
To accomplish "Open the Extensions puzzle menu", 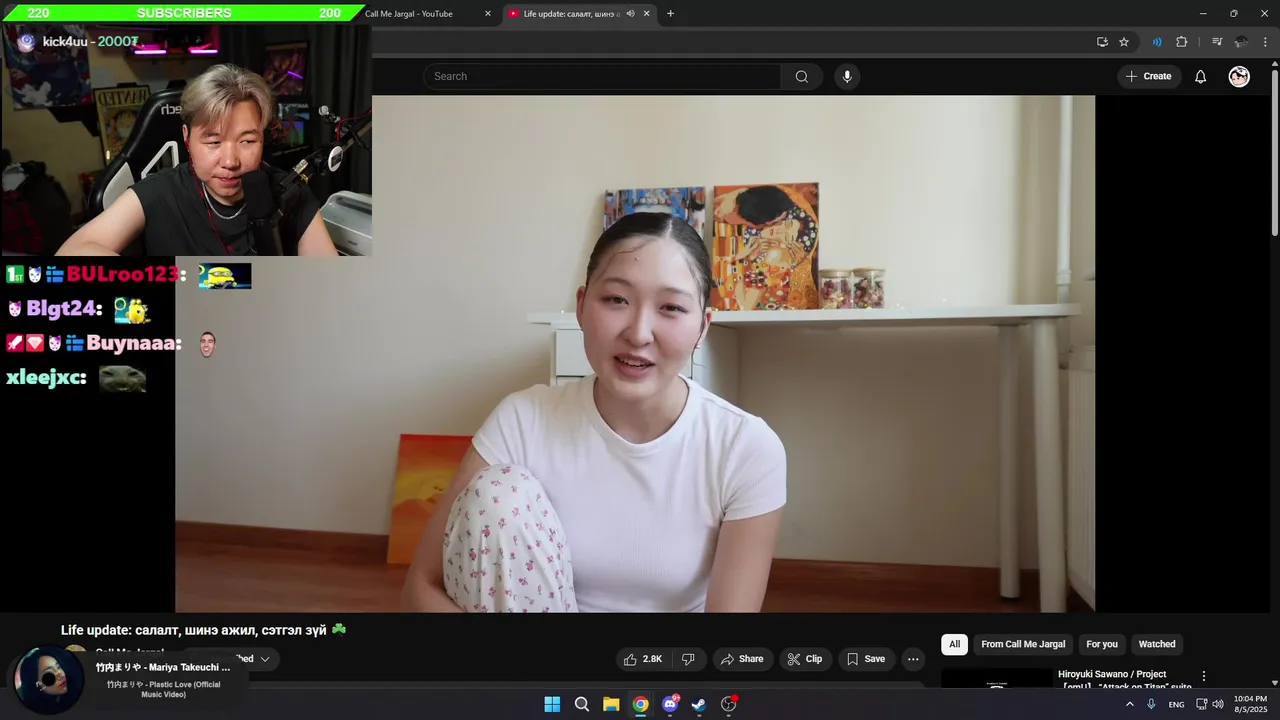I will click(x=1181, y=42).
